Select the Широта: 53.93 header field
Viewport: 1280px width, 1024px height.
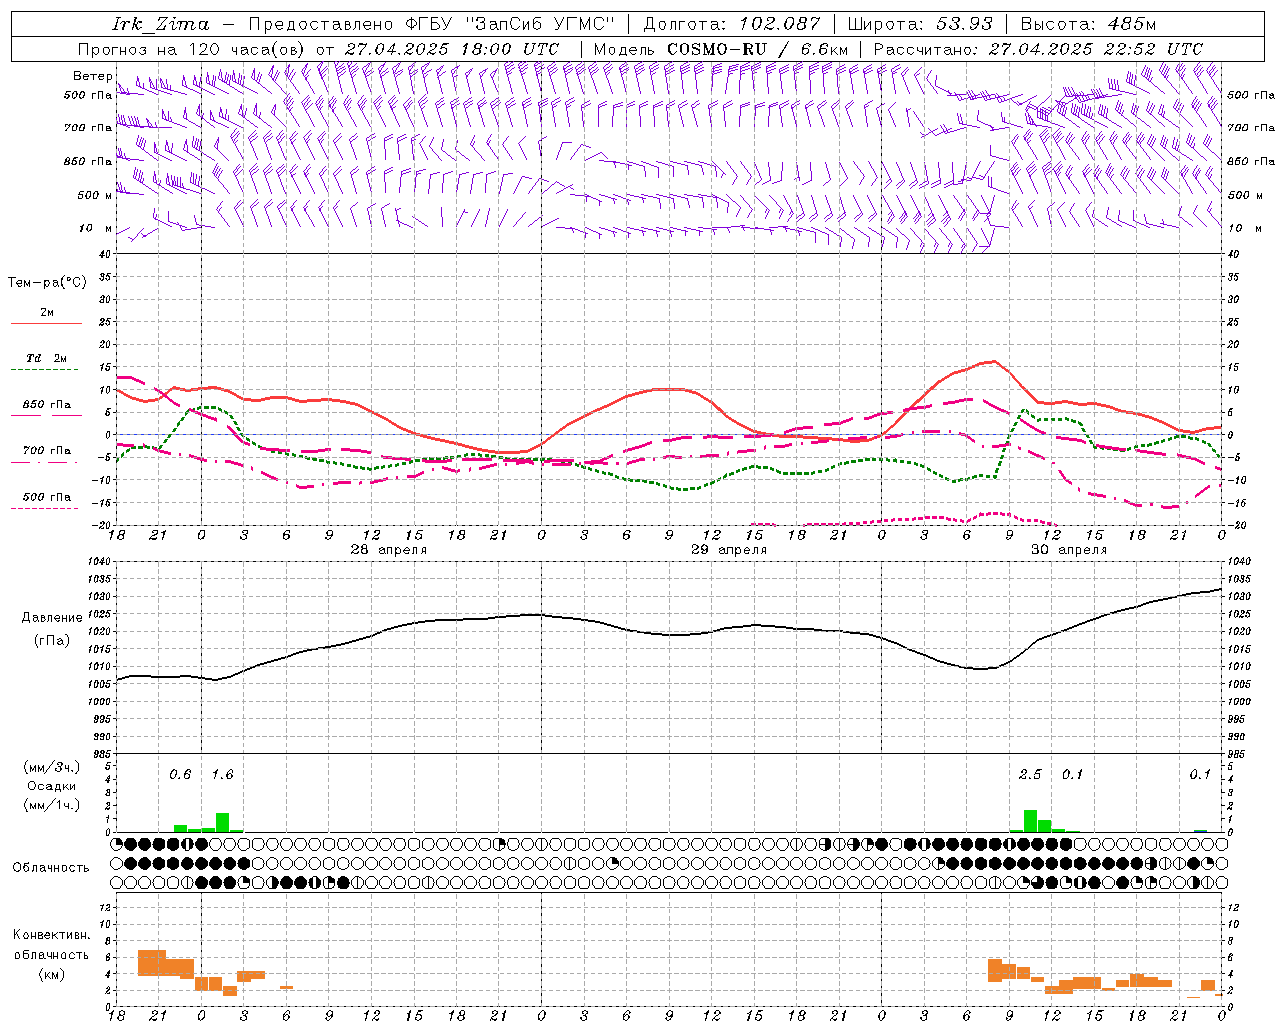click(x=920, y=23)
